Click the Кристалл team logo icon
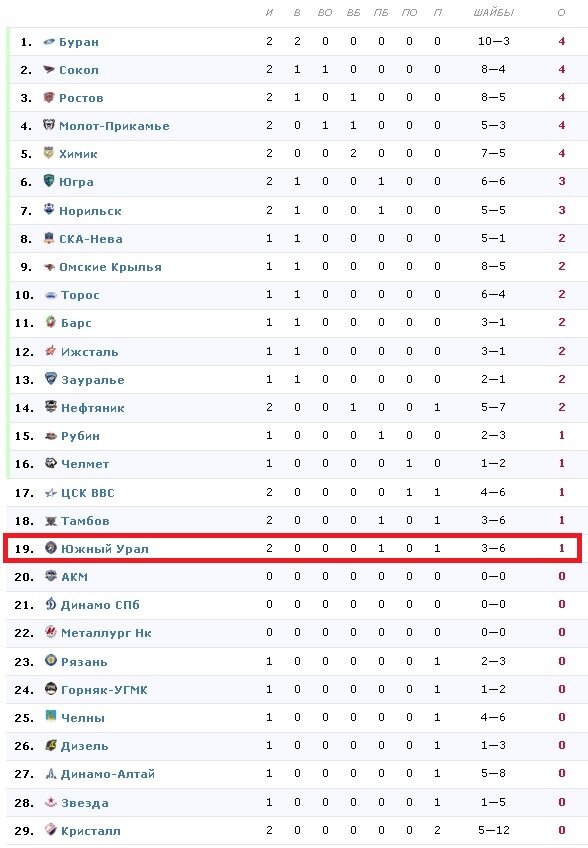Image resolution: width=588 pixels, height=848 pixels. point(51,829)
